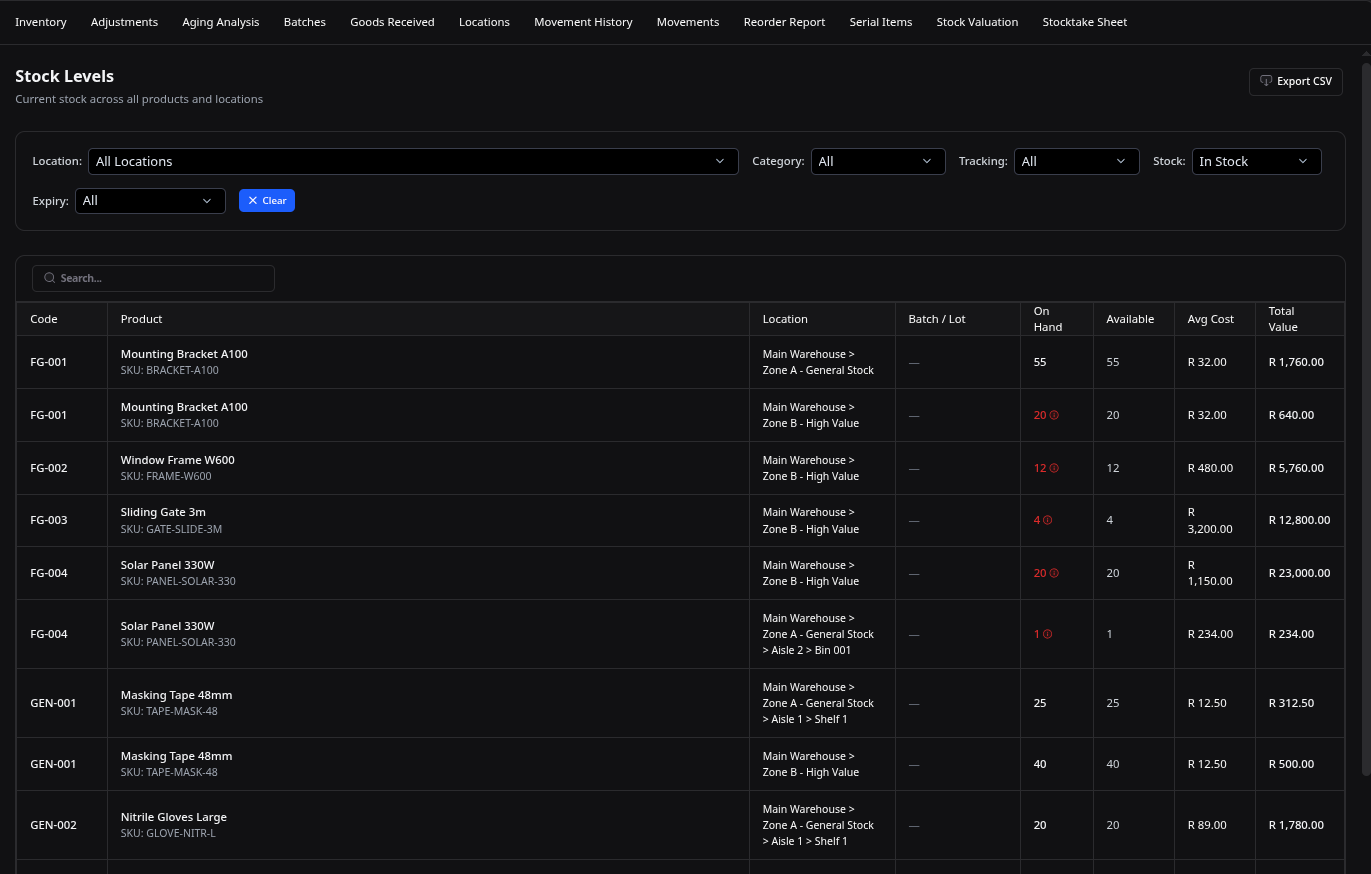
Task: Expand the Tracking filter dropdown
Action: pos(1076,161)
